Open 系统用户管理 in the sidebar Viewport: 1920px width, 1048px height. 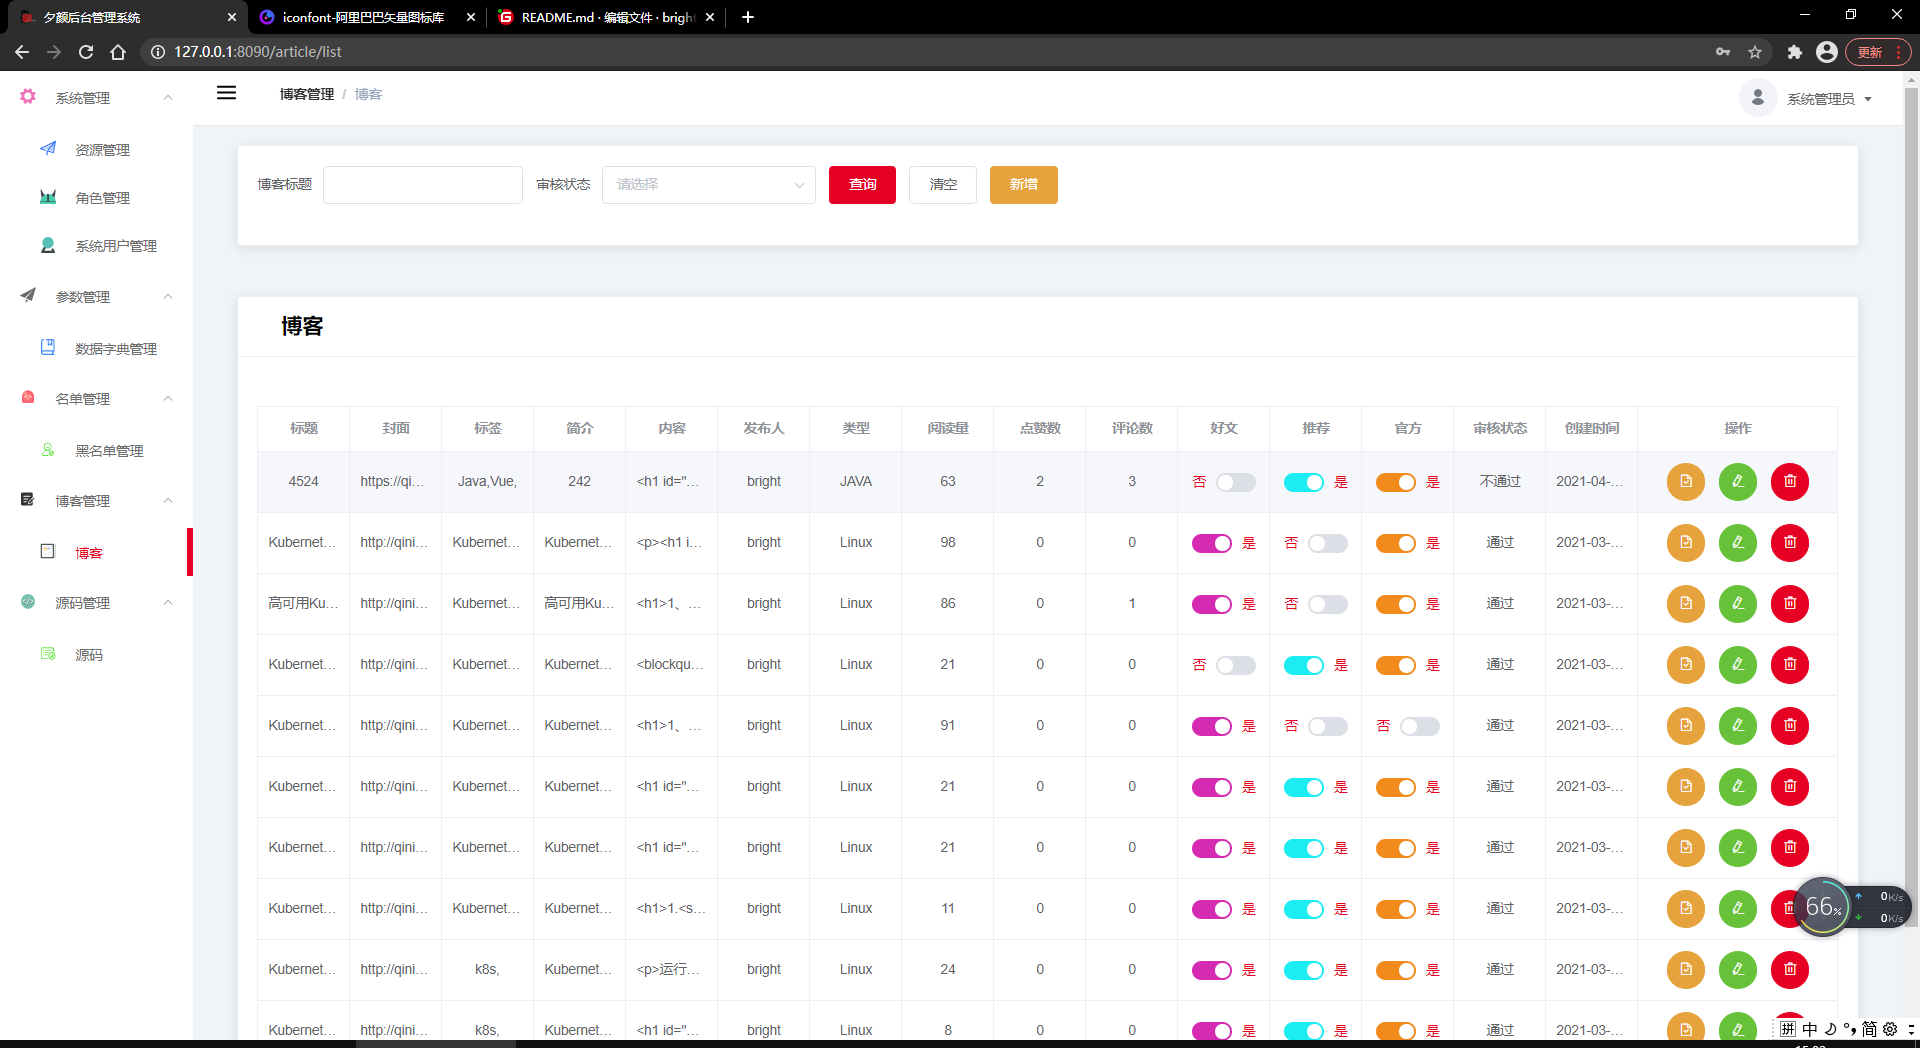coord(116,246)
